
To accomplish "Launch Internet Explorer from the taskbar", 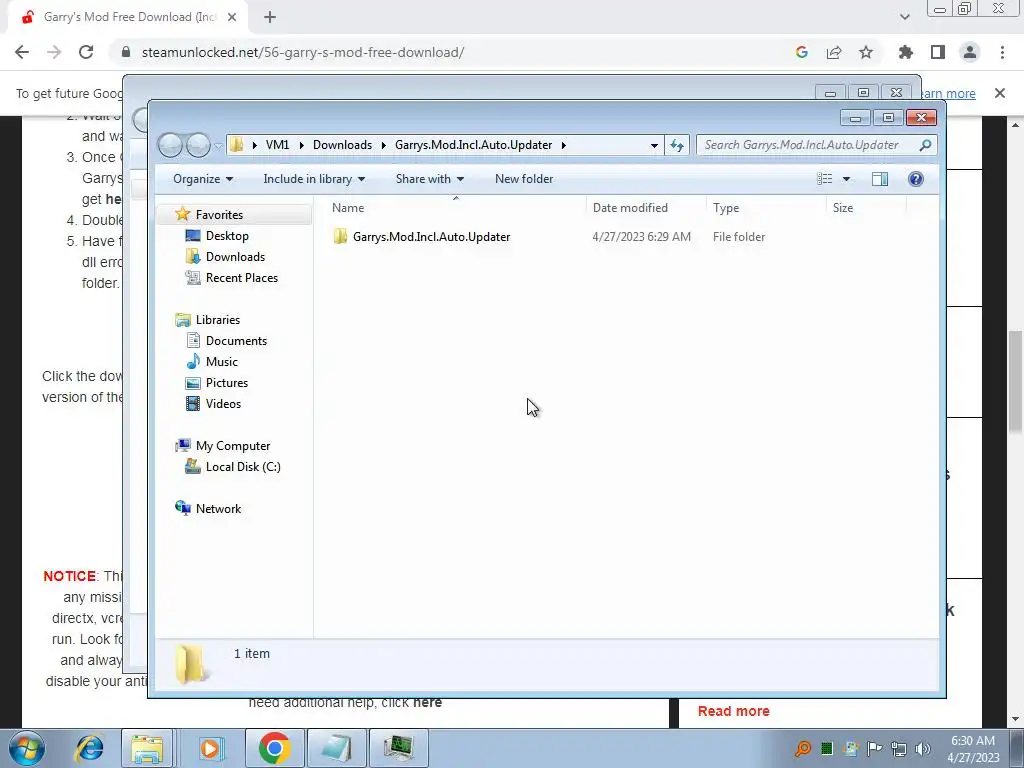I will 89,748.
